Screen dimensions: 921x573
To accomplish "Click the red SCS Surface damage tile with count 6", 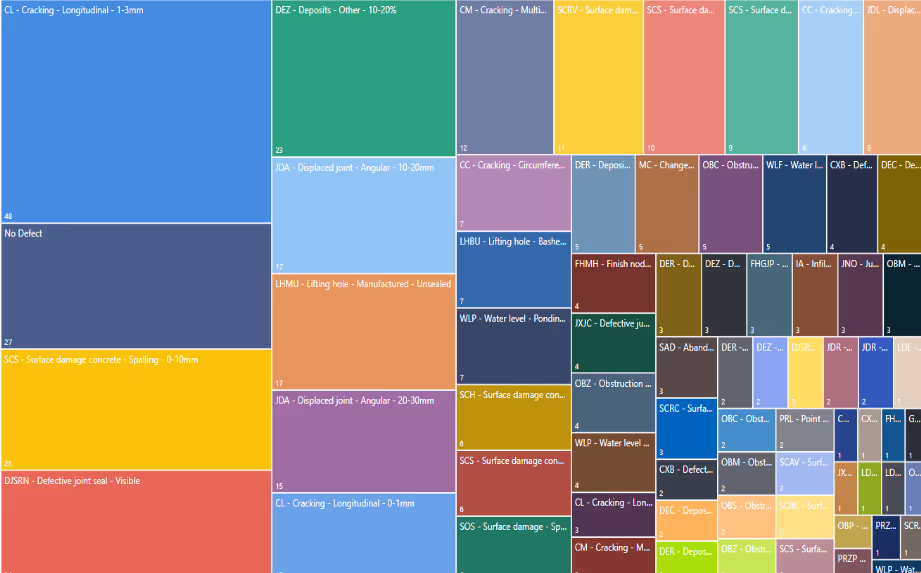I will coord(513,484).
